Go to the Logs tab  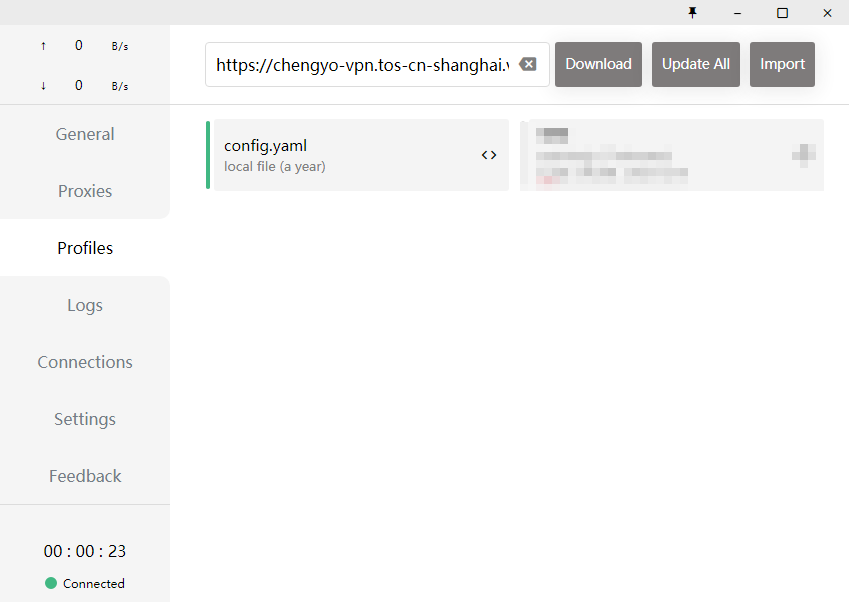point(85,305)
